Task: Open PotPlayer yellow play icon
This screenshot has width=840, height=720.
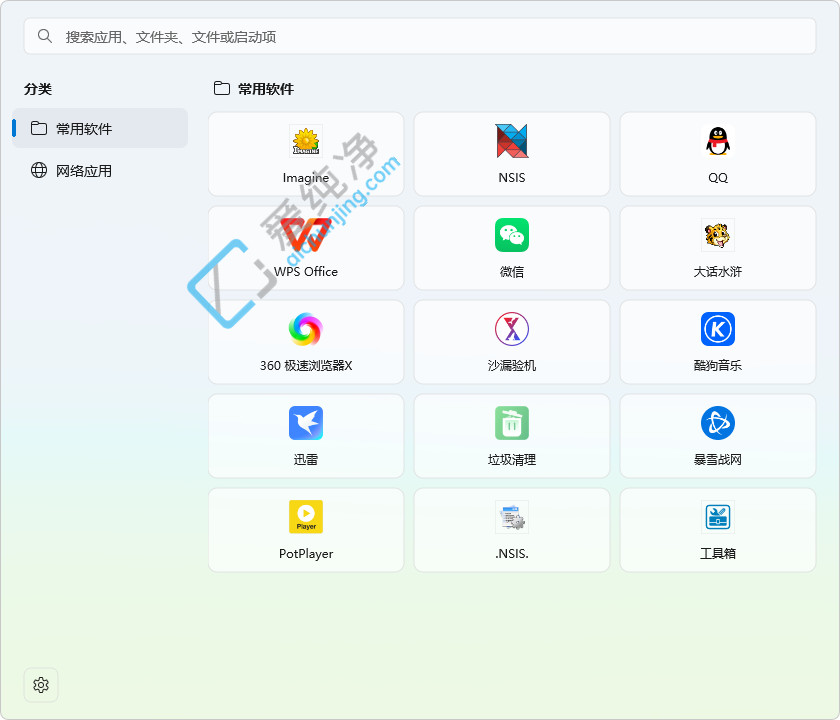Action: click(x=306, y=517)
